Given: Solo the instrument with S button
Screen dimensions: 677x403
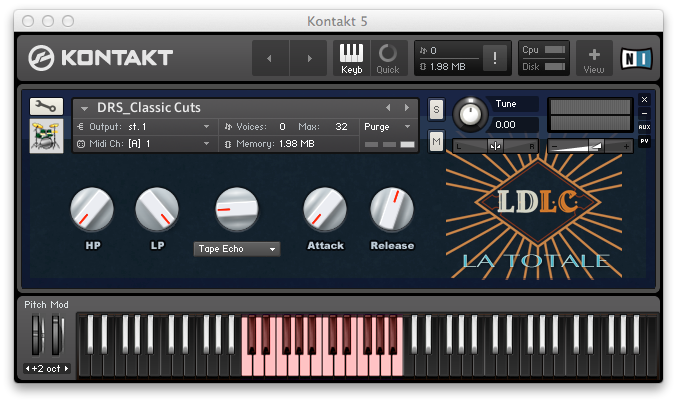Looking at the screenshot, I should pos(436,109).
